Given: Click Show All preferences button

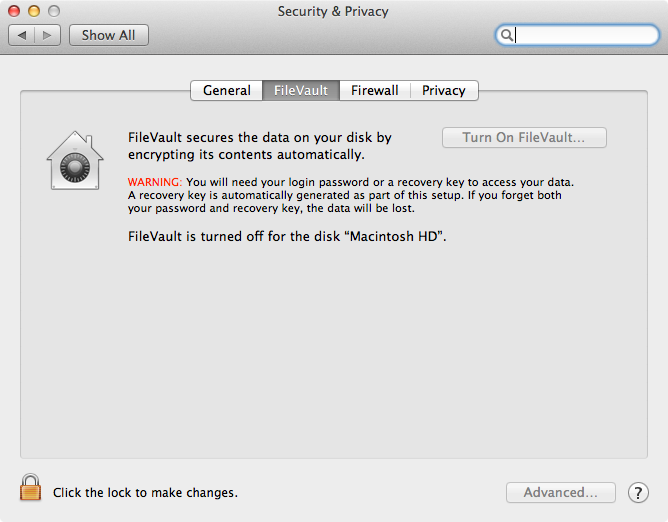Looking at the screenshot, I should (x=109, y=35).
